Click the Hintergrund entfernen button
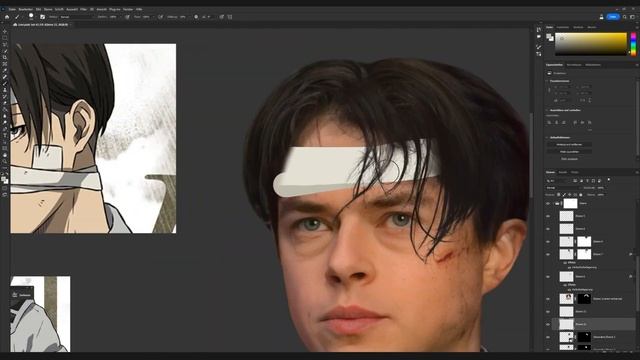This screenshot has height=360, width=640. 569,144
